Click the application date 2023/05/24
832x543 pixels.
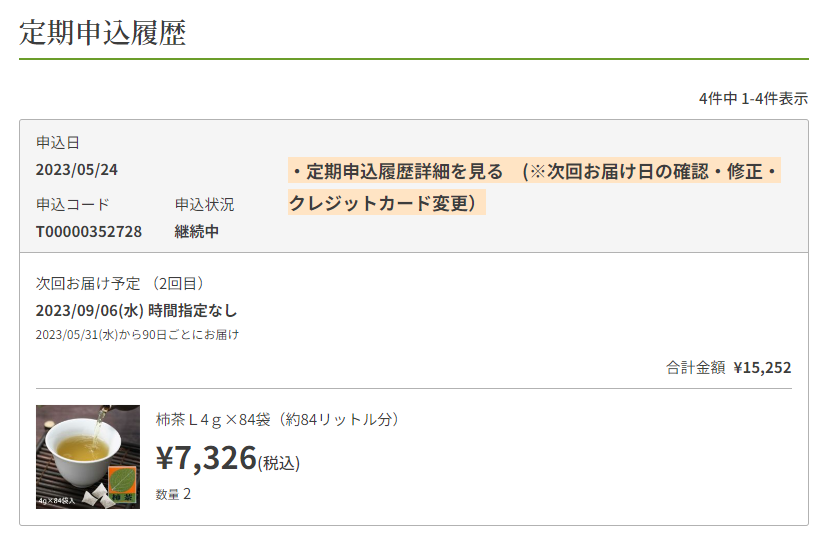point(76,170)
